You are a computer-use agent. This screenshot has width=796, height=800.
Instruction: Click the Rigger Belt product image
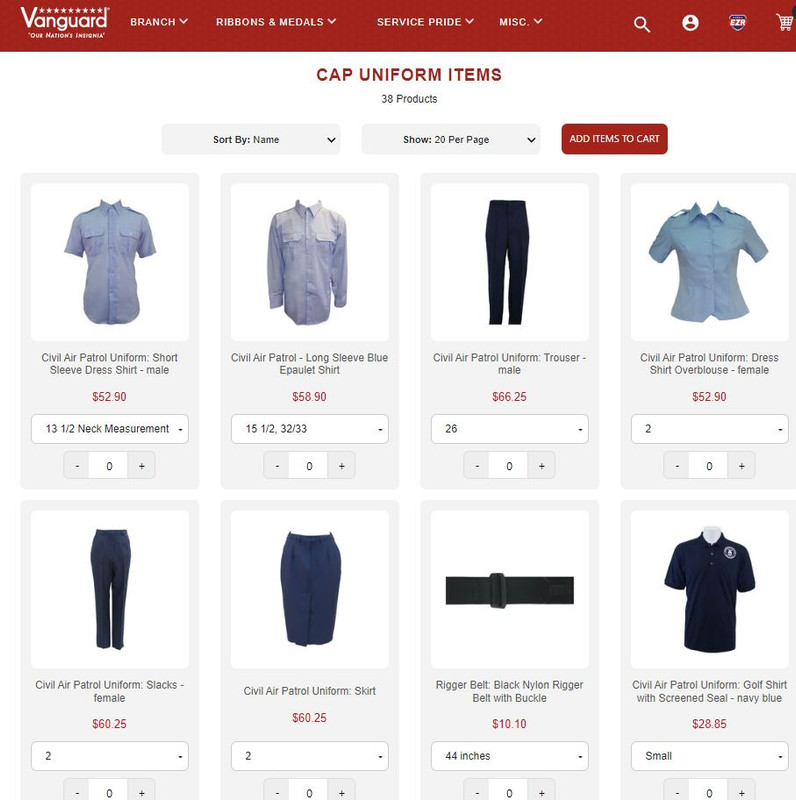[x=509, y=589]
